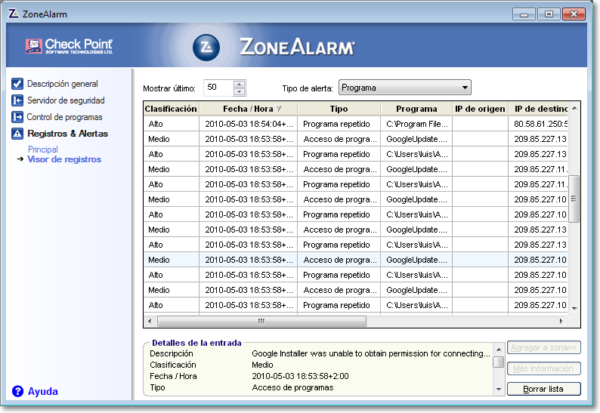Sort by the IP de origen column header

(x=480, y=109)
